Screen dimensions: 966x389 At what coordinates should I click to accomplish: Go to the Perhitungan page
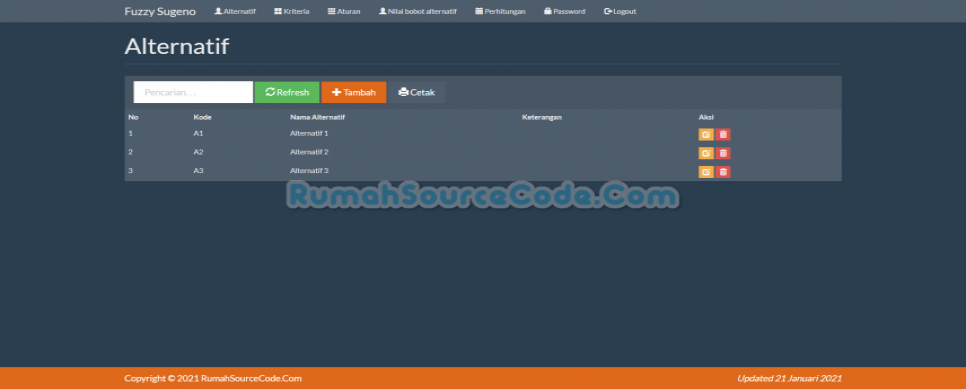pos(500,11)
